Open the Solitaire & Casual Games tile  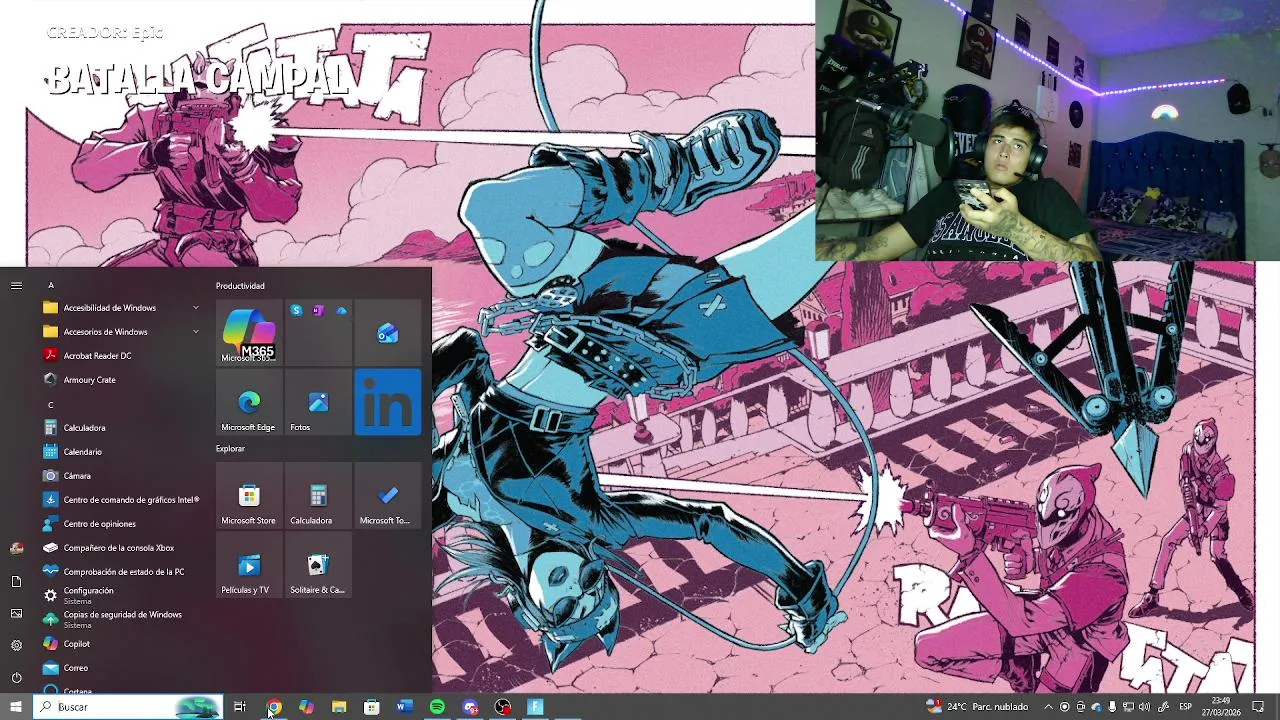click(x=318, y=565)
